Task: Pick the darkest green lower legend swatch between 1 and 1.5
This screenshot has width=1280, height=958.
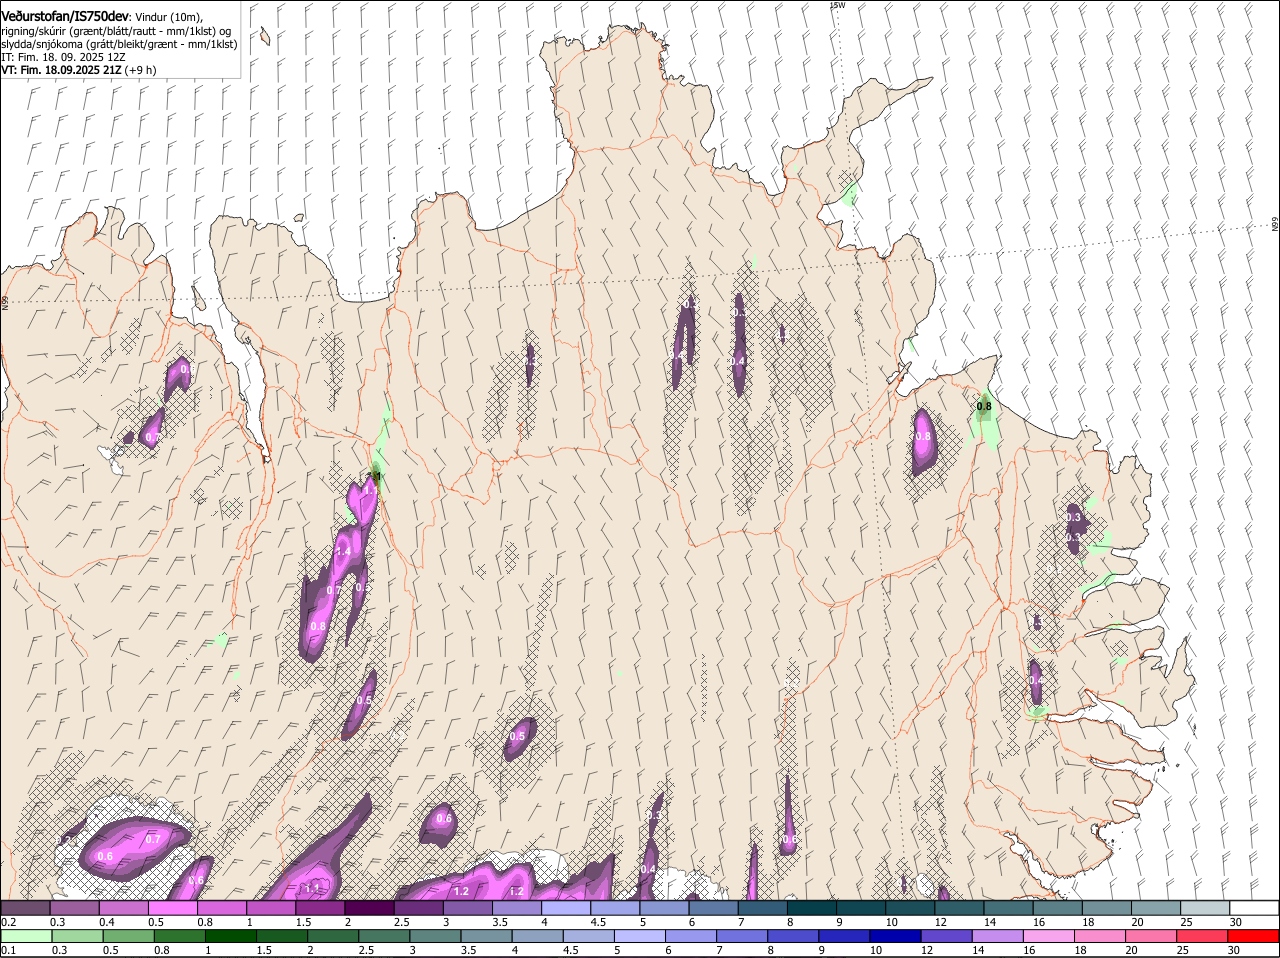Action: [x=231, y=936]
